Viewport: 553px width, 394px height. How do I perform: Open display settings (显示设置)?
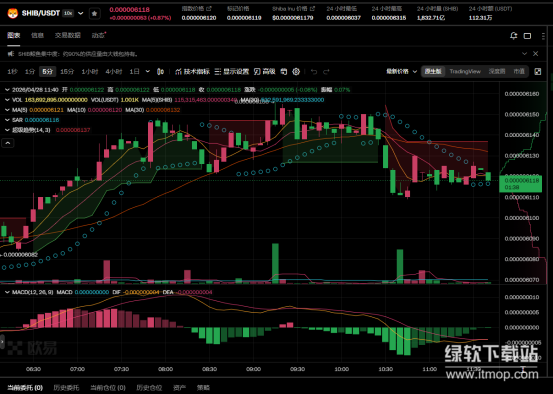click(232, 72)
